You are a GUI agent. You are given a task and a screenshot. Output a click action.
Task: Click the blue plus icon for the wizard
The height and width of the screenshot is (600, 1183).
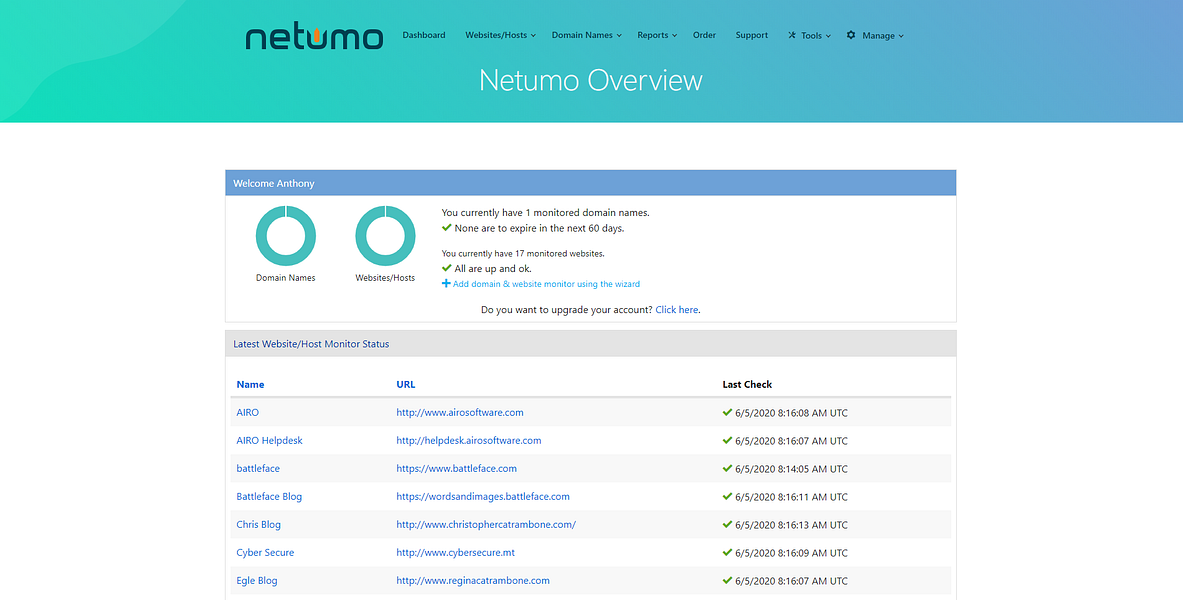click(x=446, y=284)
